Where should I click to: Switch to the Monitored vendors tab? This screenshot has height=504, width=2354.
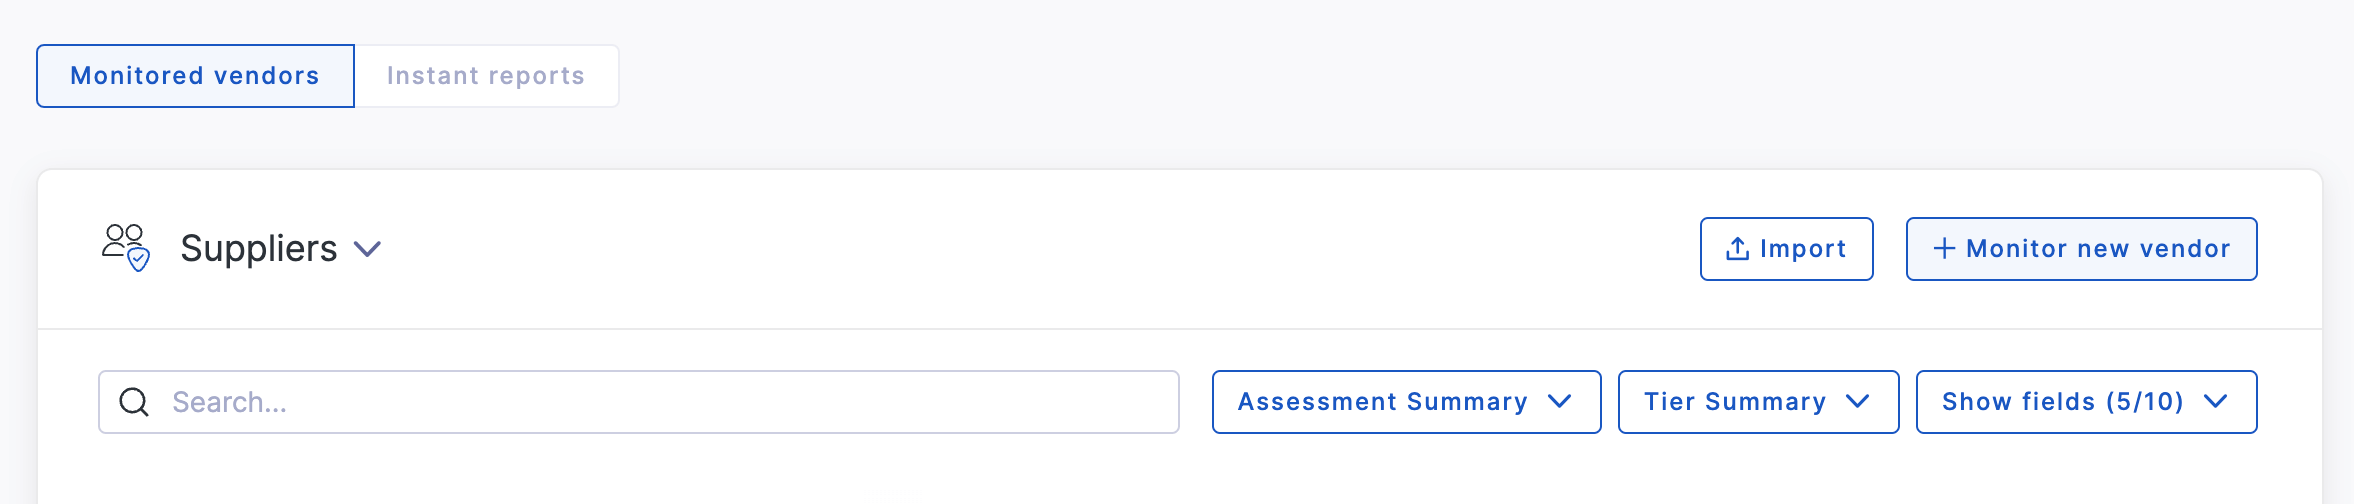click(x=195, y=76)
